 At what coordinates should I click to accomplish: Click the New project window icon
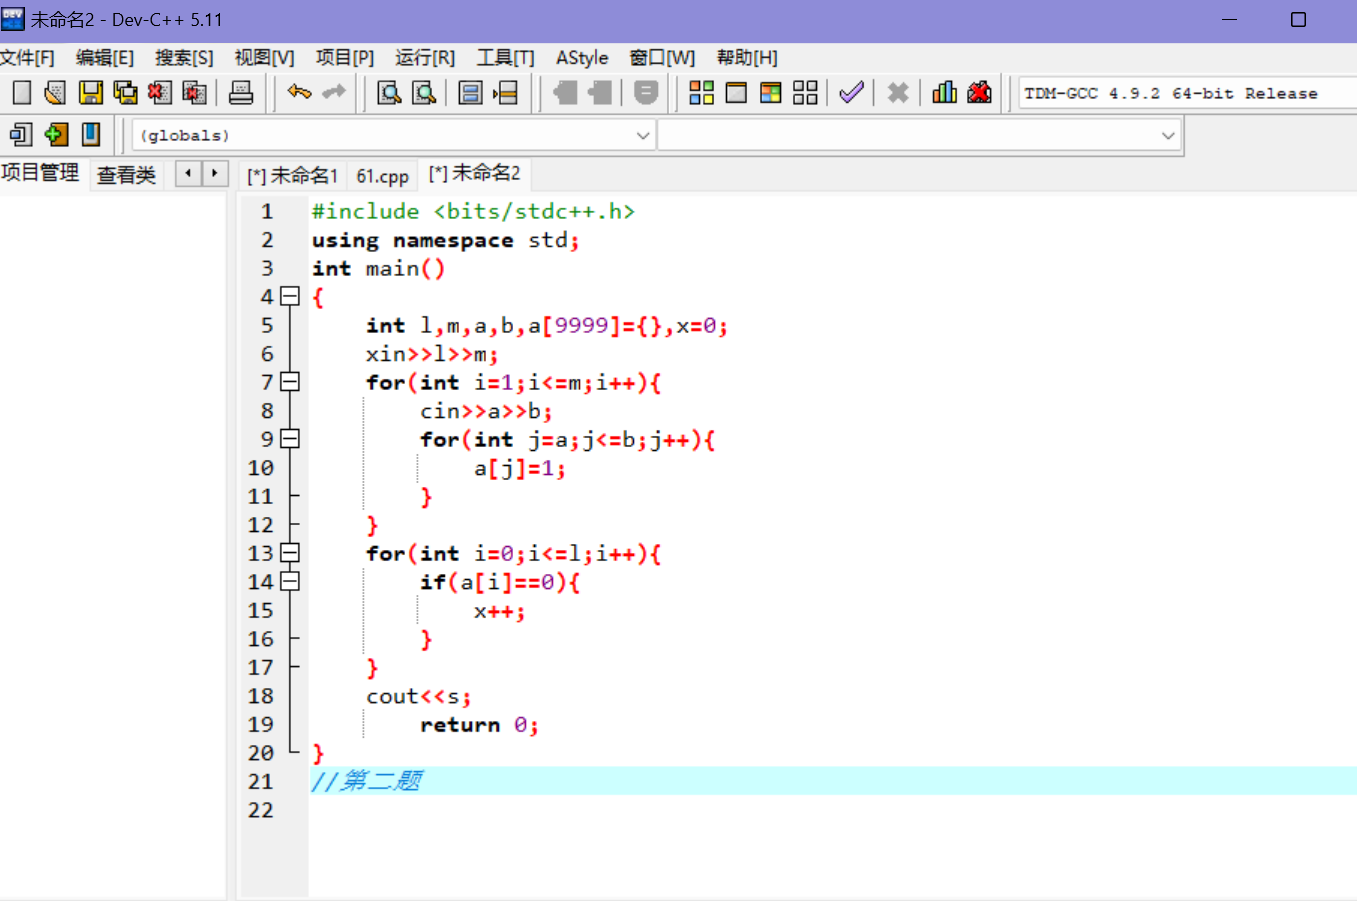tap(21, 134)
